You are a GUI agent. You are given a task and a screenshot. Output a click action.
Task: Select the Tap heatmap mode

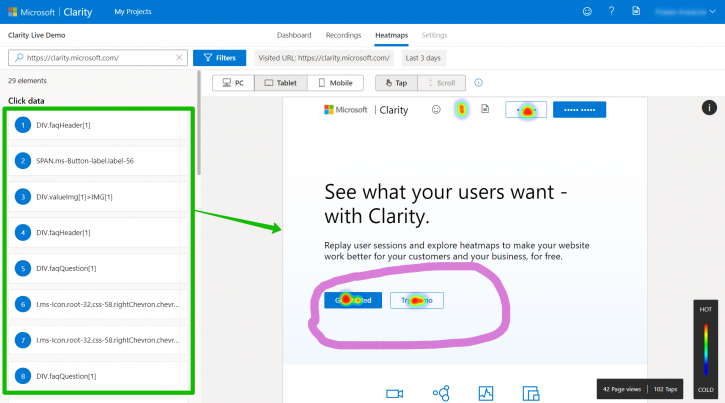396,83
